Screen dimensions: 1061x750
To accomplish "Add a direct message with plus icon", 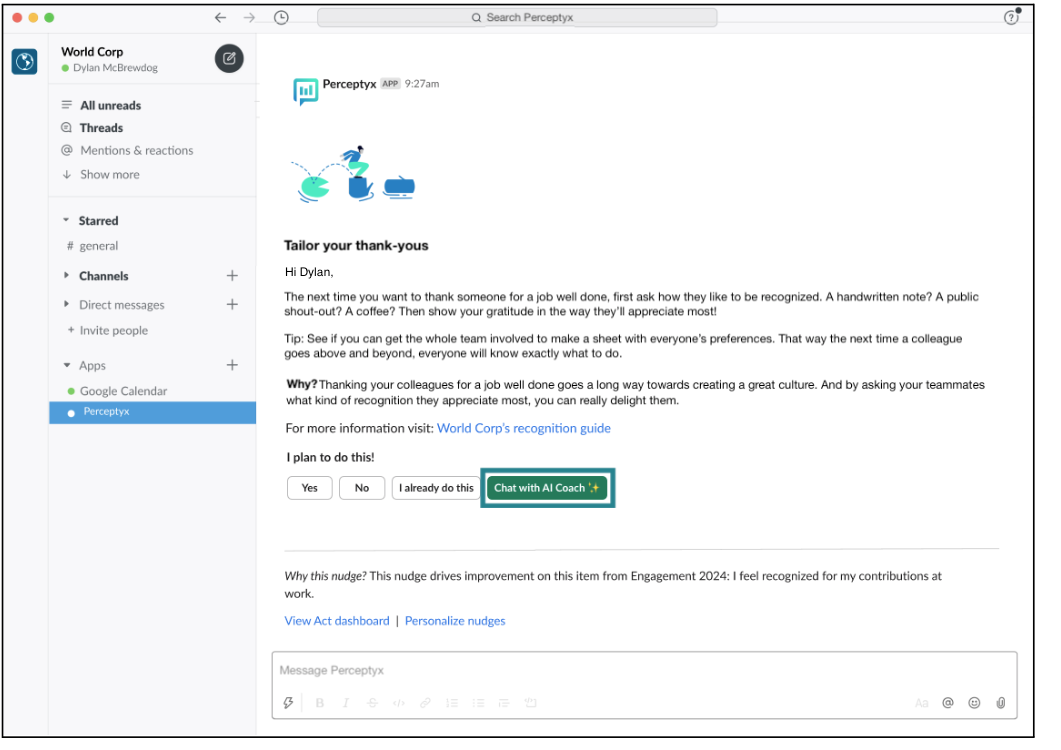I will pos(232,305).
